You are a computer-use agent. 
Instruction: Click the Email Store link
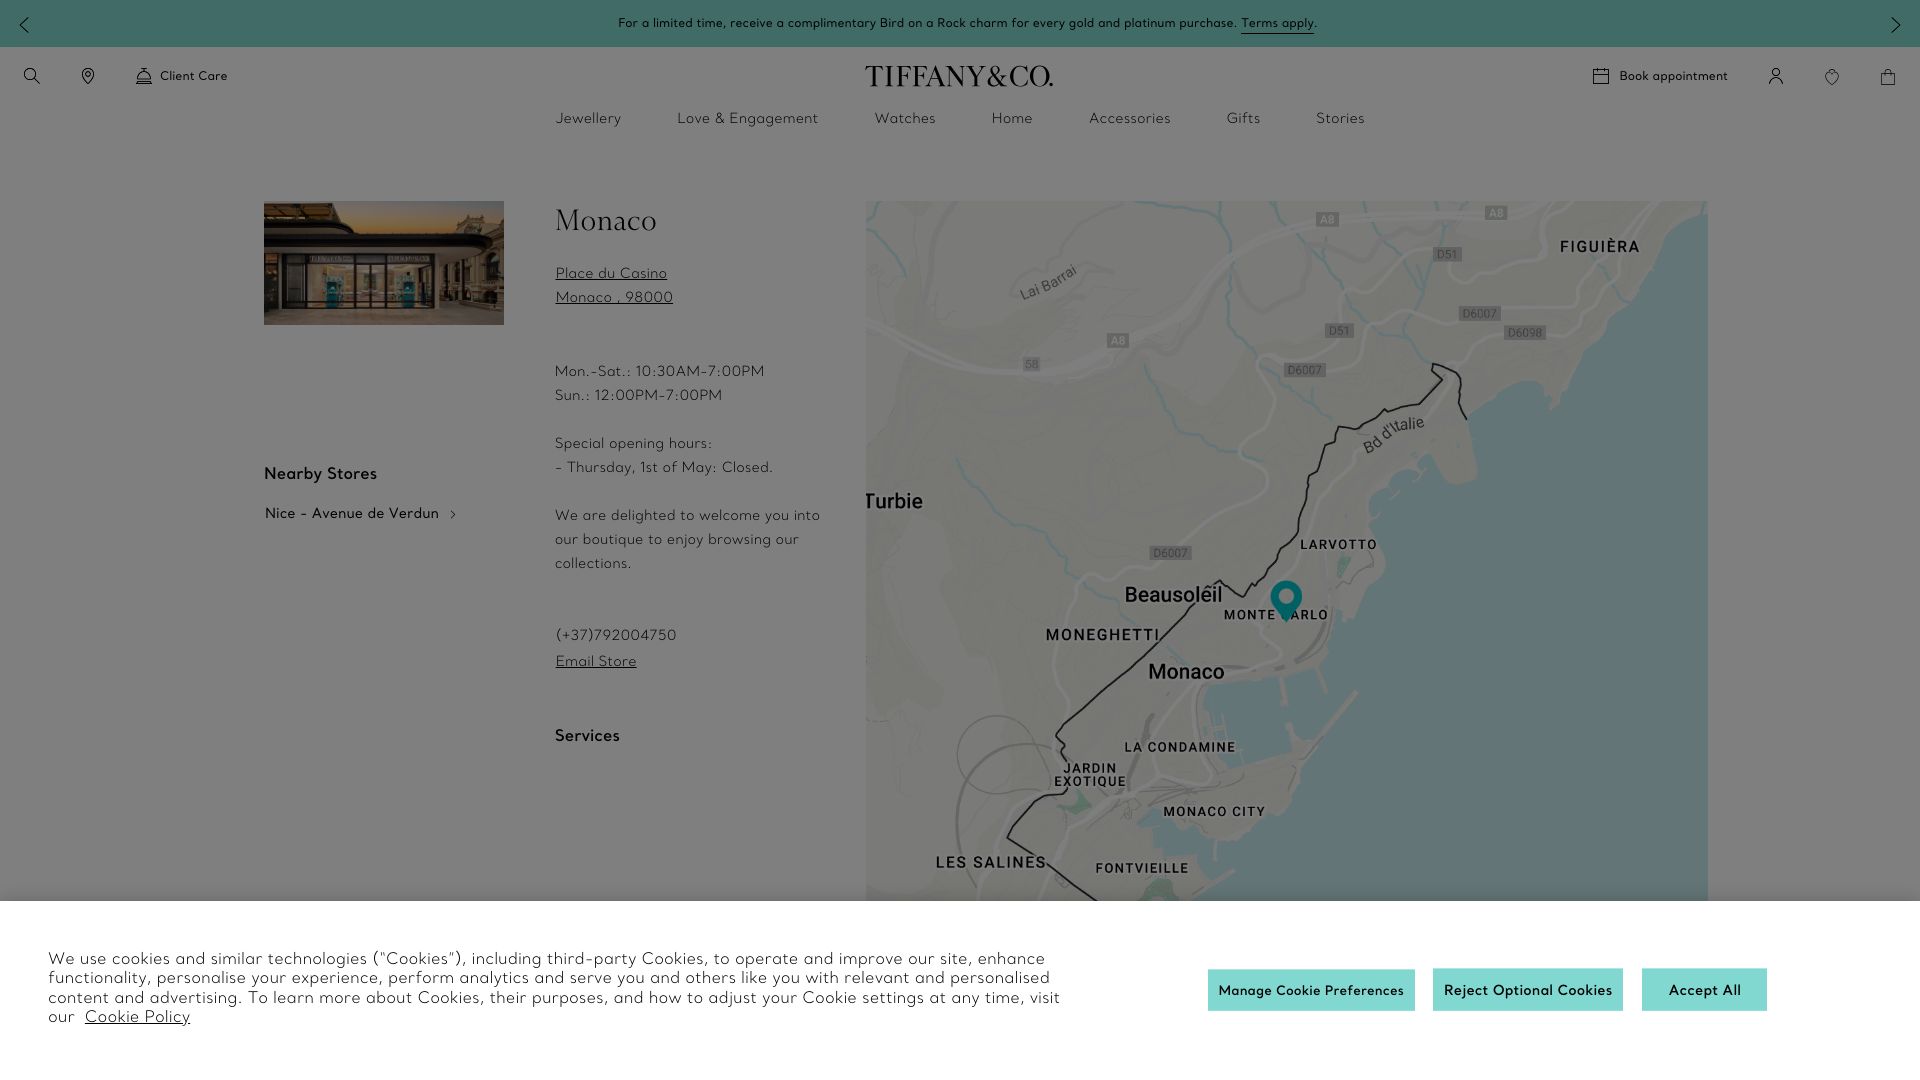coord(596,661)
